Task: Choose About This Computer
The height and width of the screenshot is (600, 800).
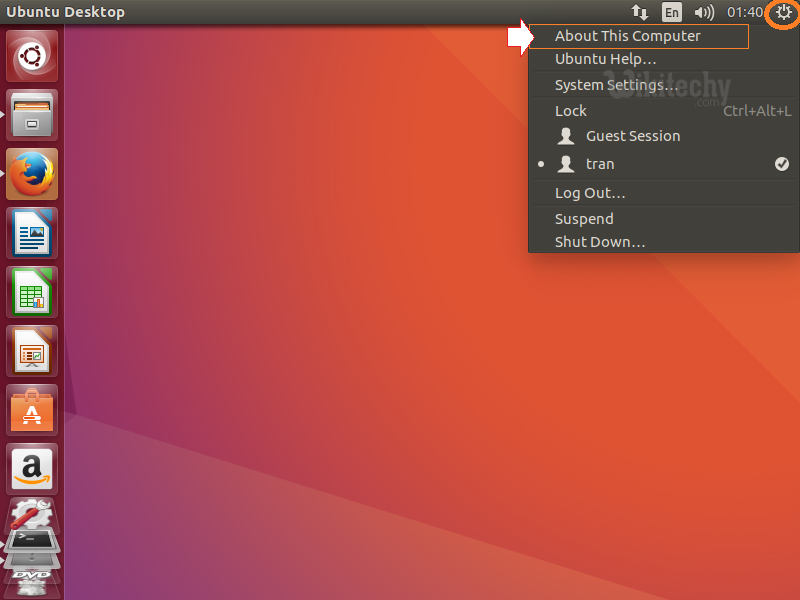Action: pos(628,36)
